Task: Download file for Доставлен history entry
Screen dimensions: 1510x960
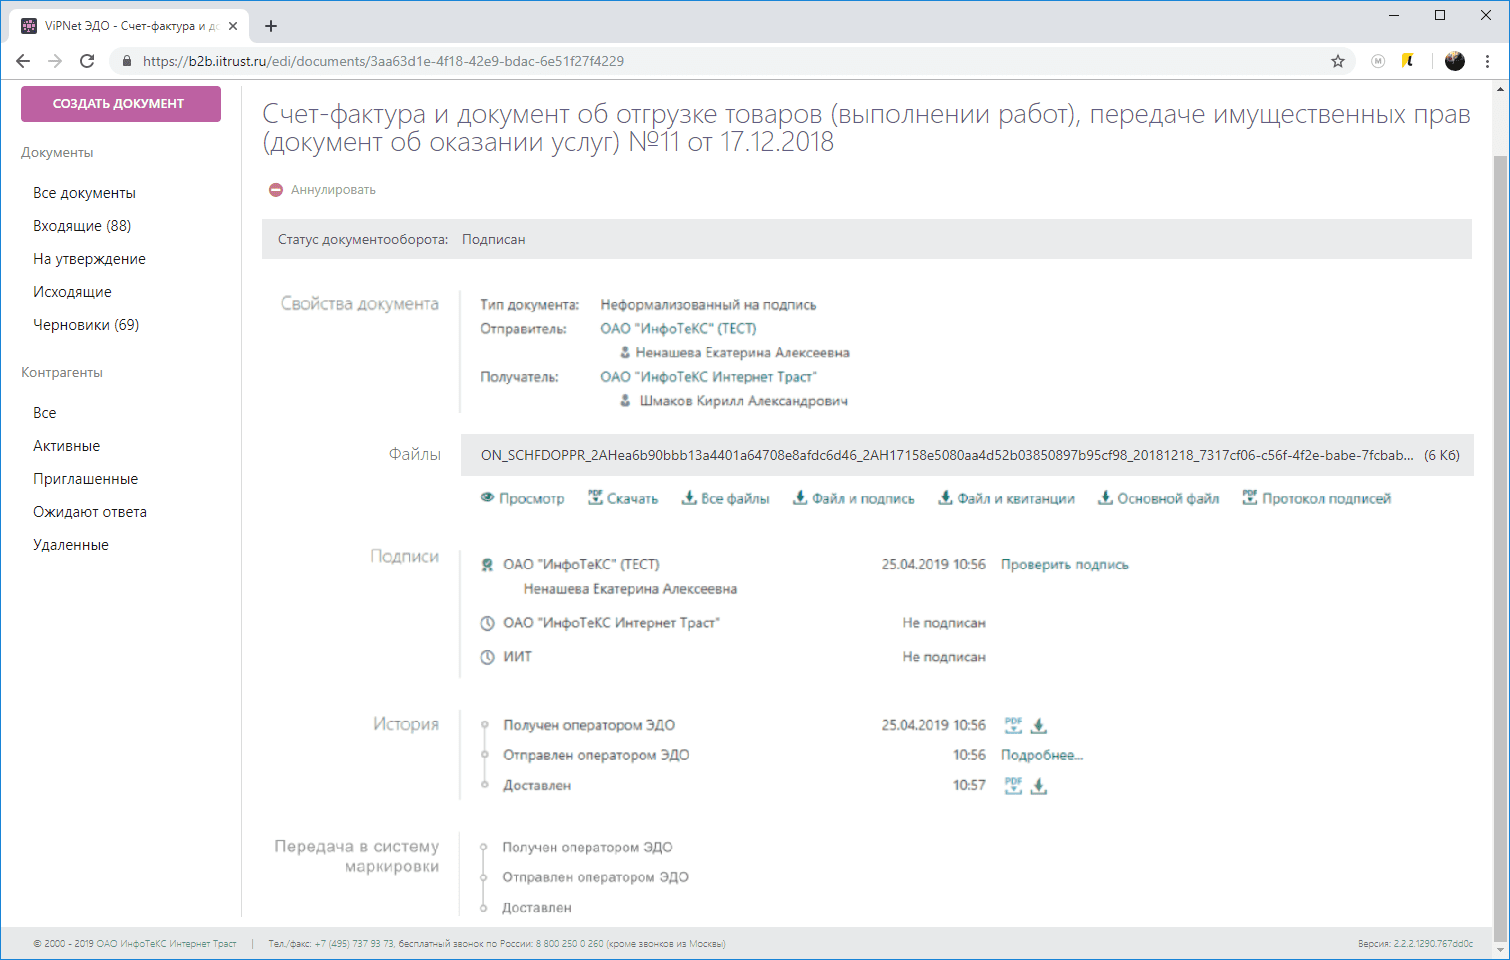Action: click(1039, 786)
